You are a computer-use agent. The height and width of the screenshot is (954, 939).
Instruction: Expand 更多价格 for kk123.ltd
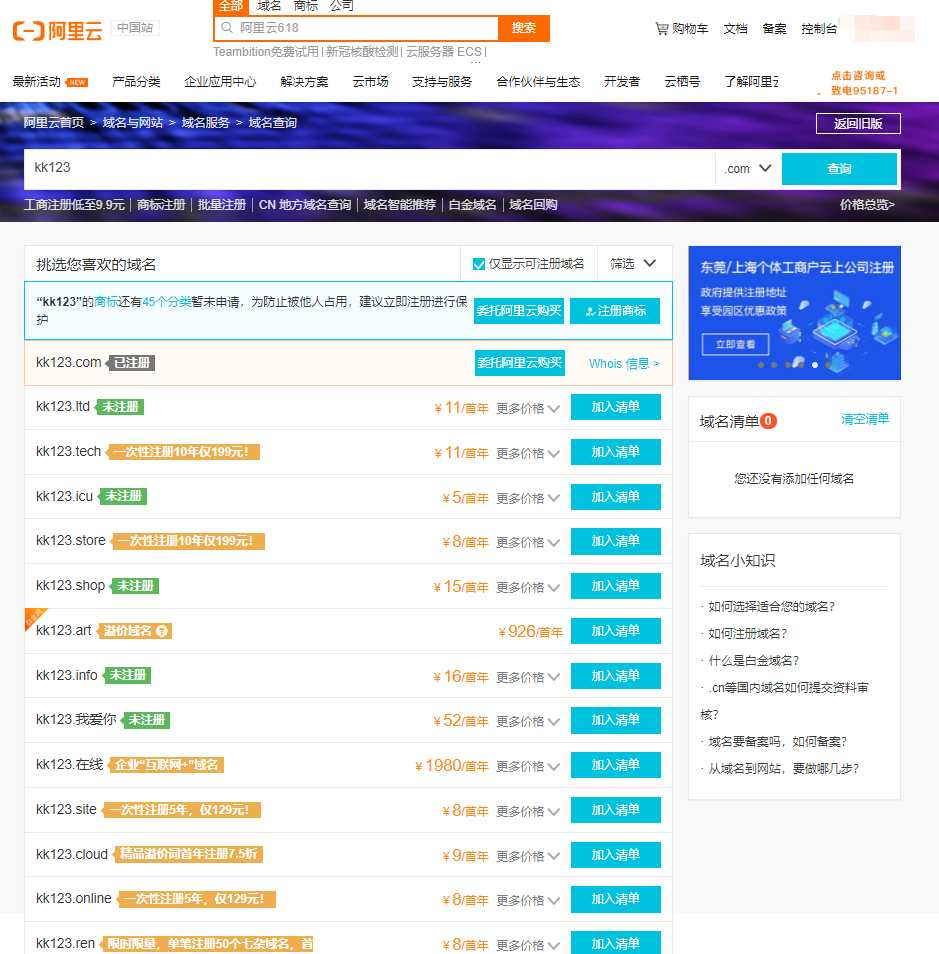(528, 408)
